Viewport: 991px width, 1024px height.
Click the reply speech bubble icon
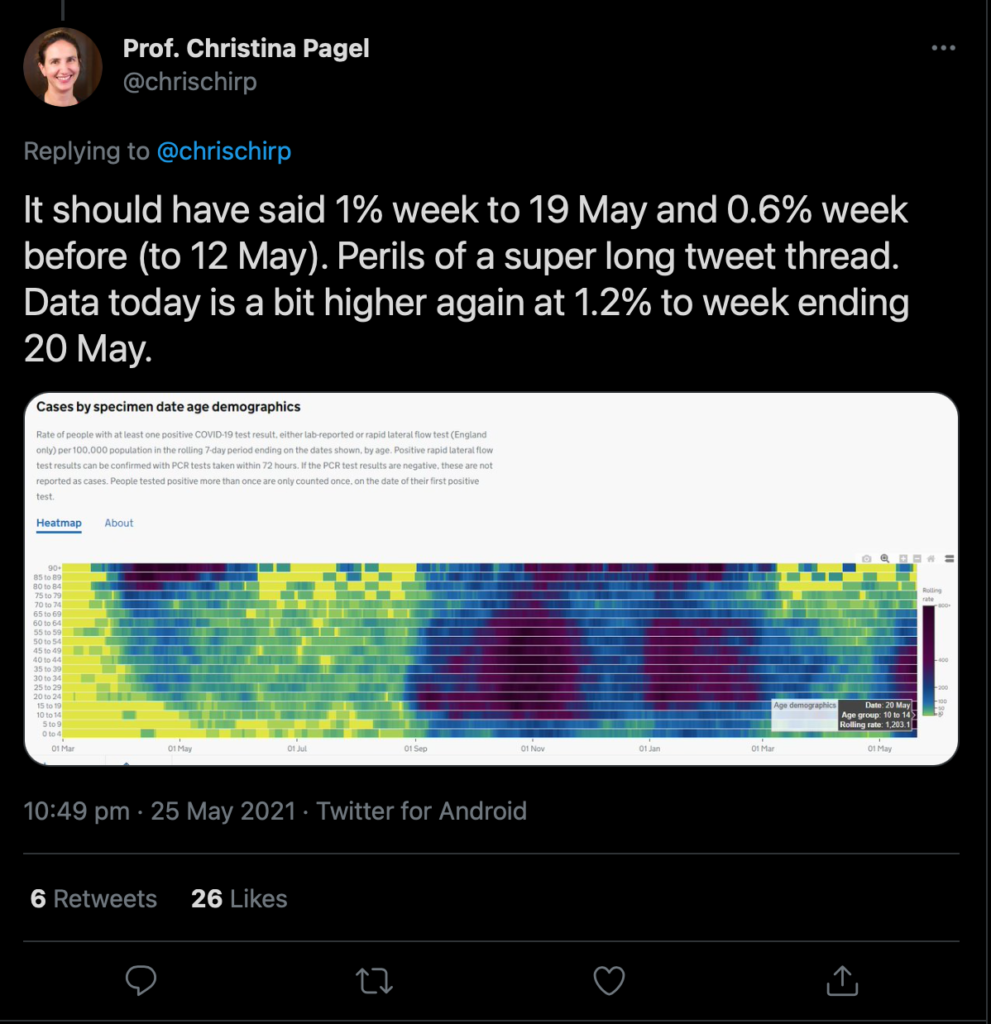pos(140,980)
